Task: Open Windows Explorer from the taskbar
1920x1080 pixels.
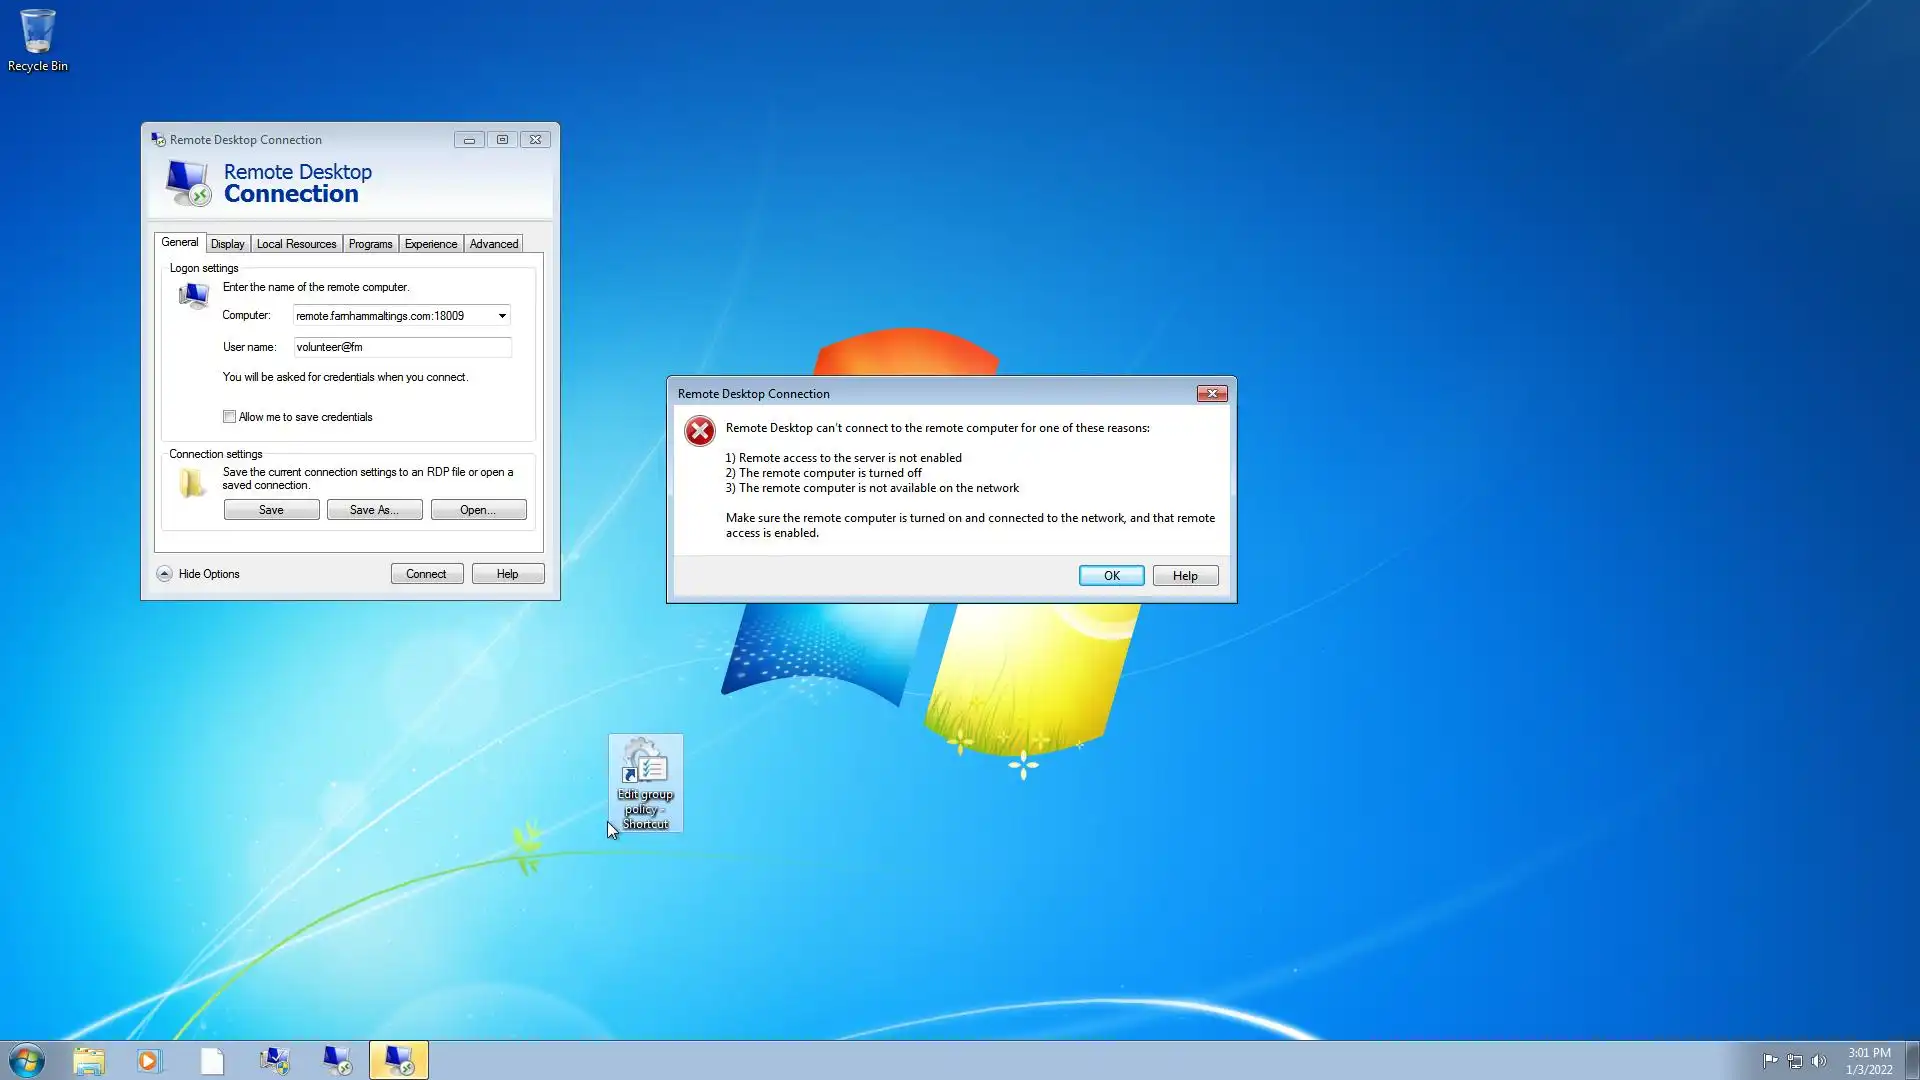Action: 89,1060
